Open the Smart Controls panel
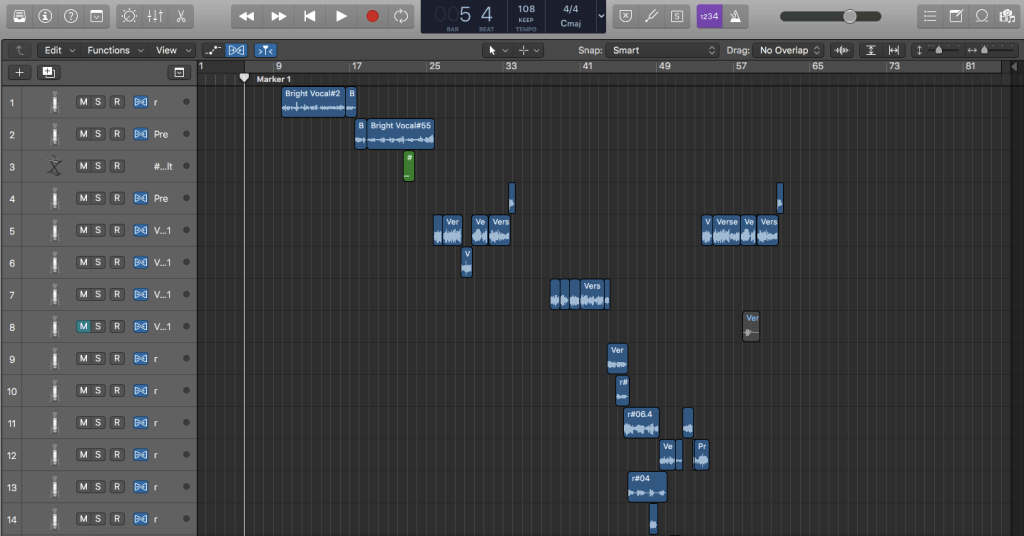Screen dimensions: 1024x536 tap(129, 16)
